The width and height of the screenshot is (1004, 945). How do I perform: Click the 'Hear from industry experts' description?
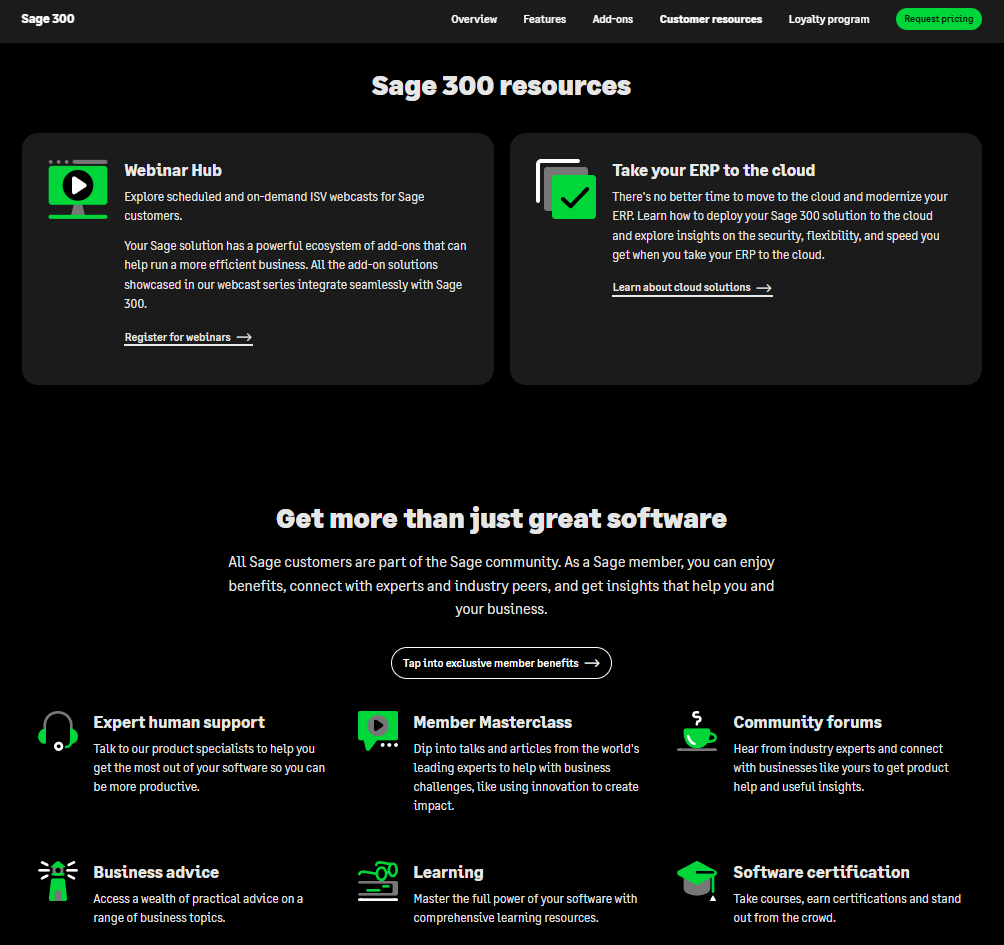pos(841,768)
